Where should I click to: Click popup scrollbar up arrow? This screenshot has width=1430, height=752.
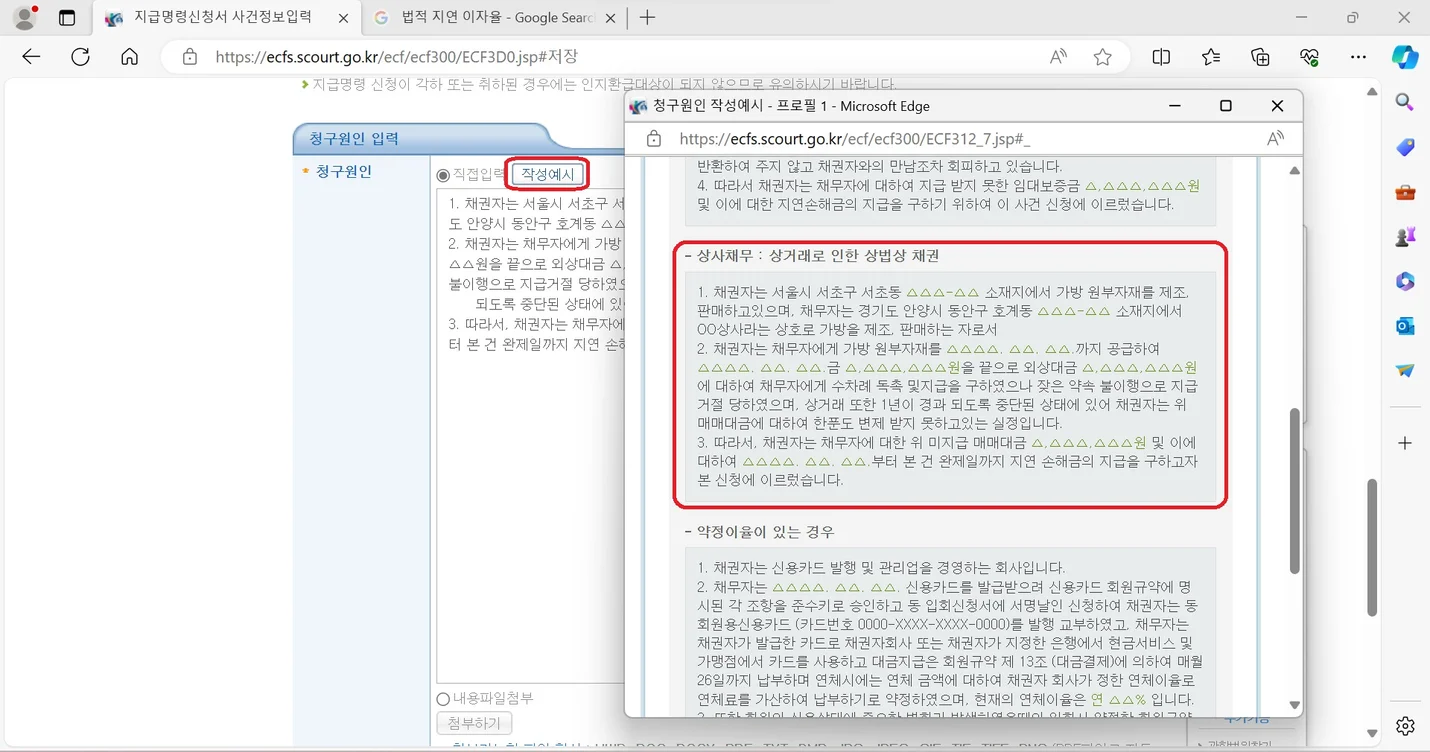[1295, 171]
